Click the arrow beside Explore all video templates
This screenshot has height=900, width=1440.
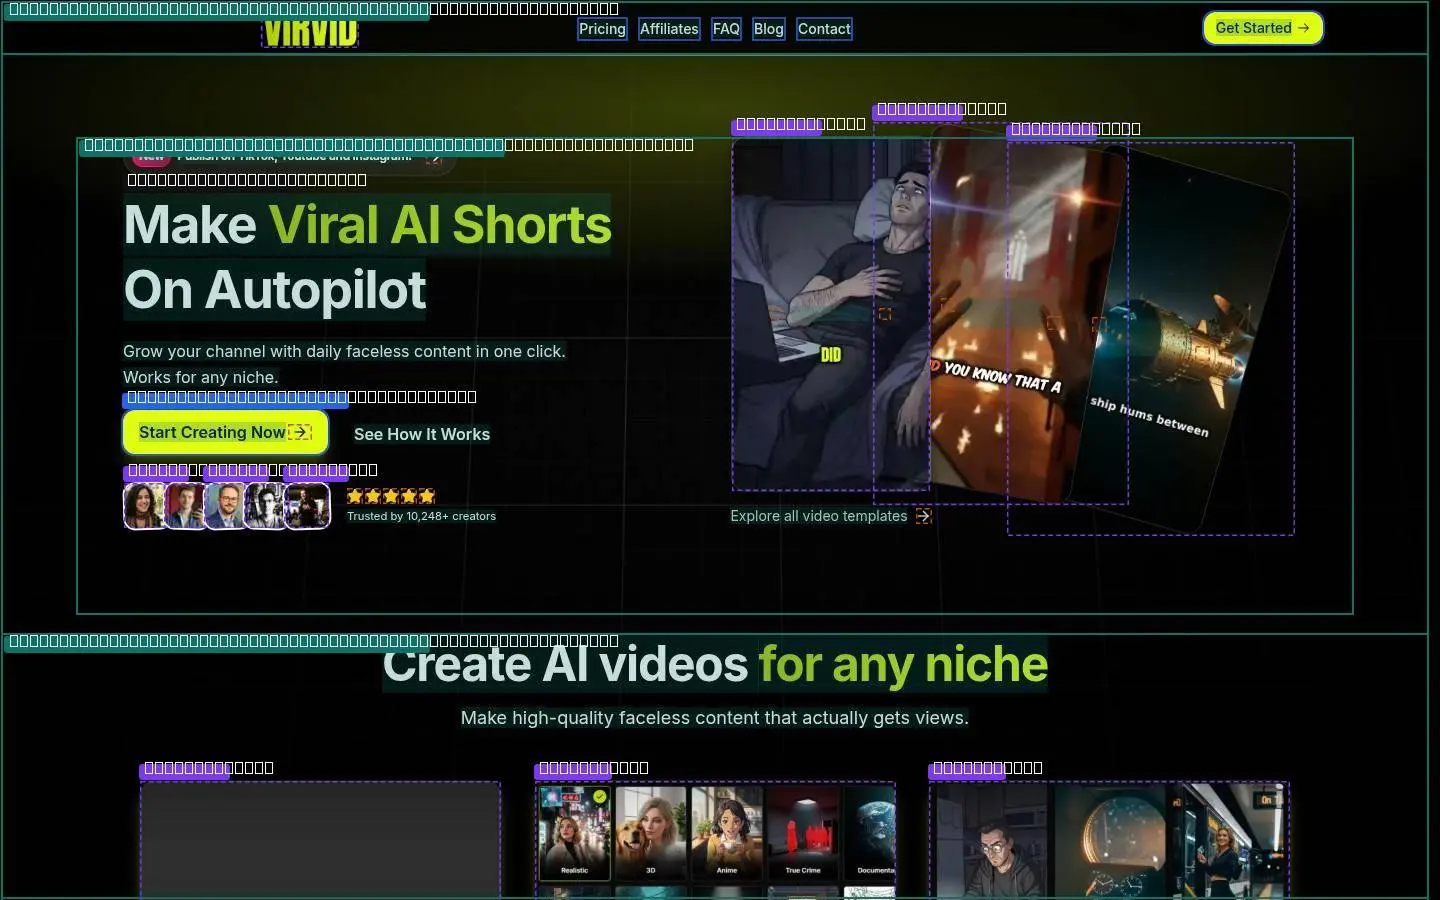point(923,516)
